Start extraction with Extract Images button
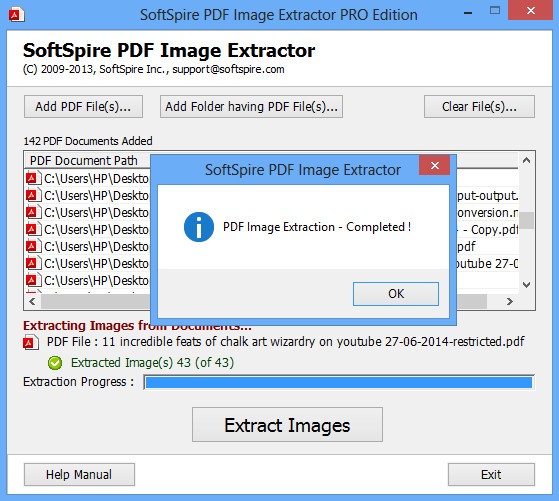This screenshot has height=501, width=559. click(287, 425)
